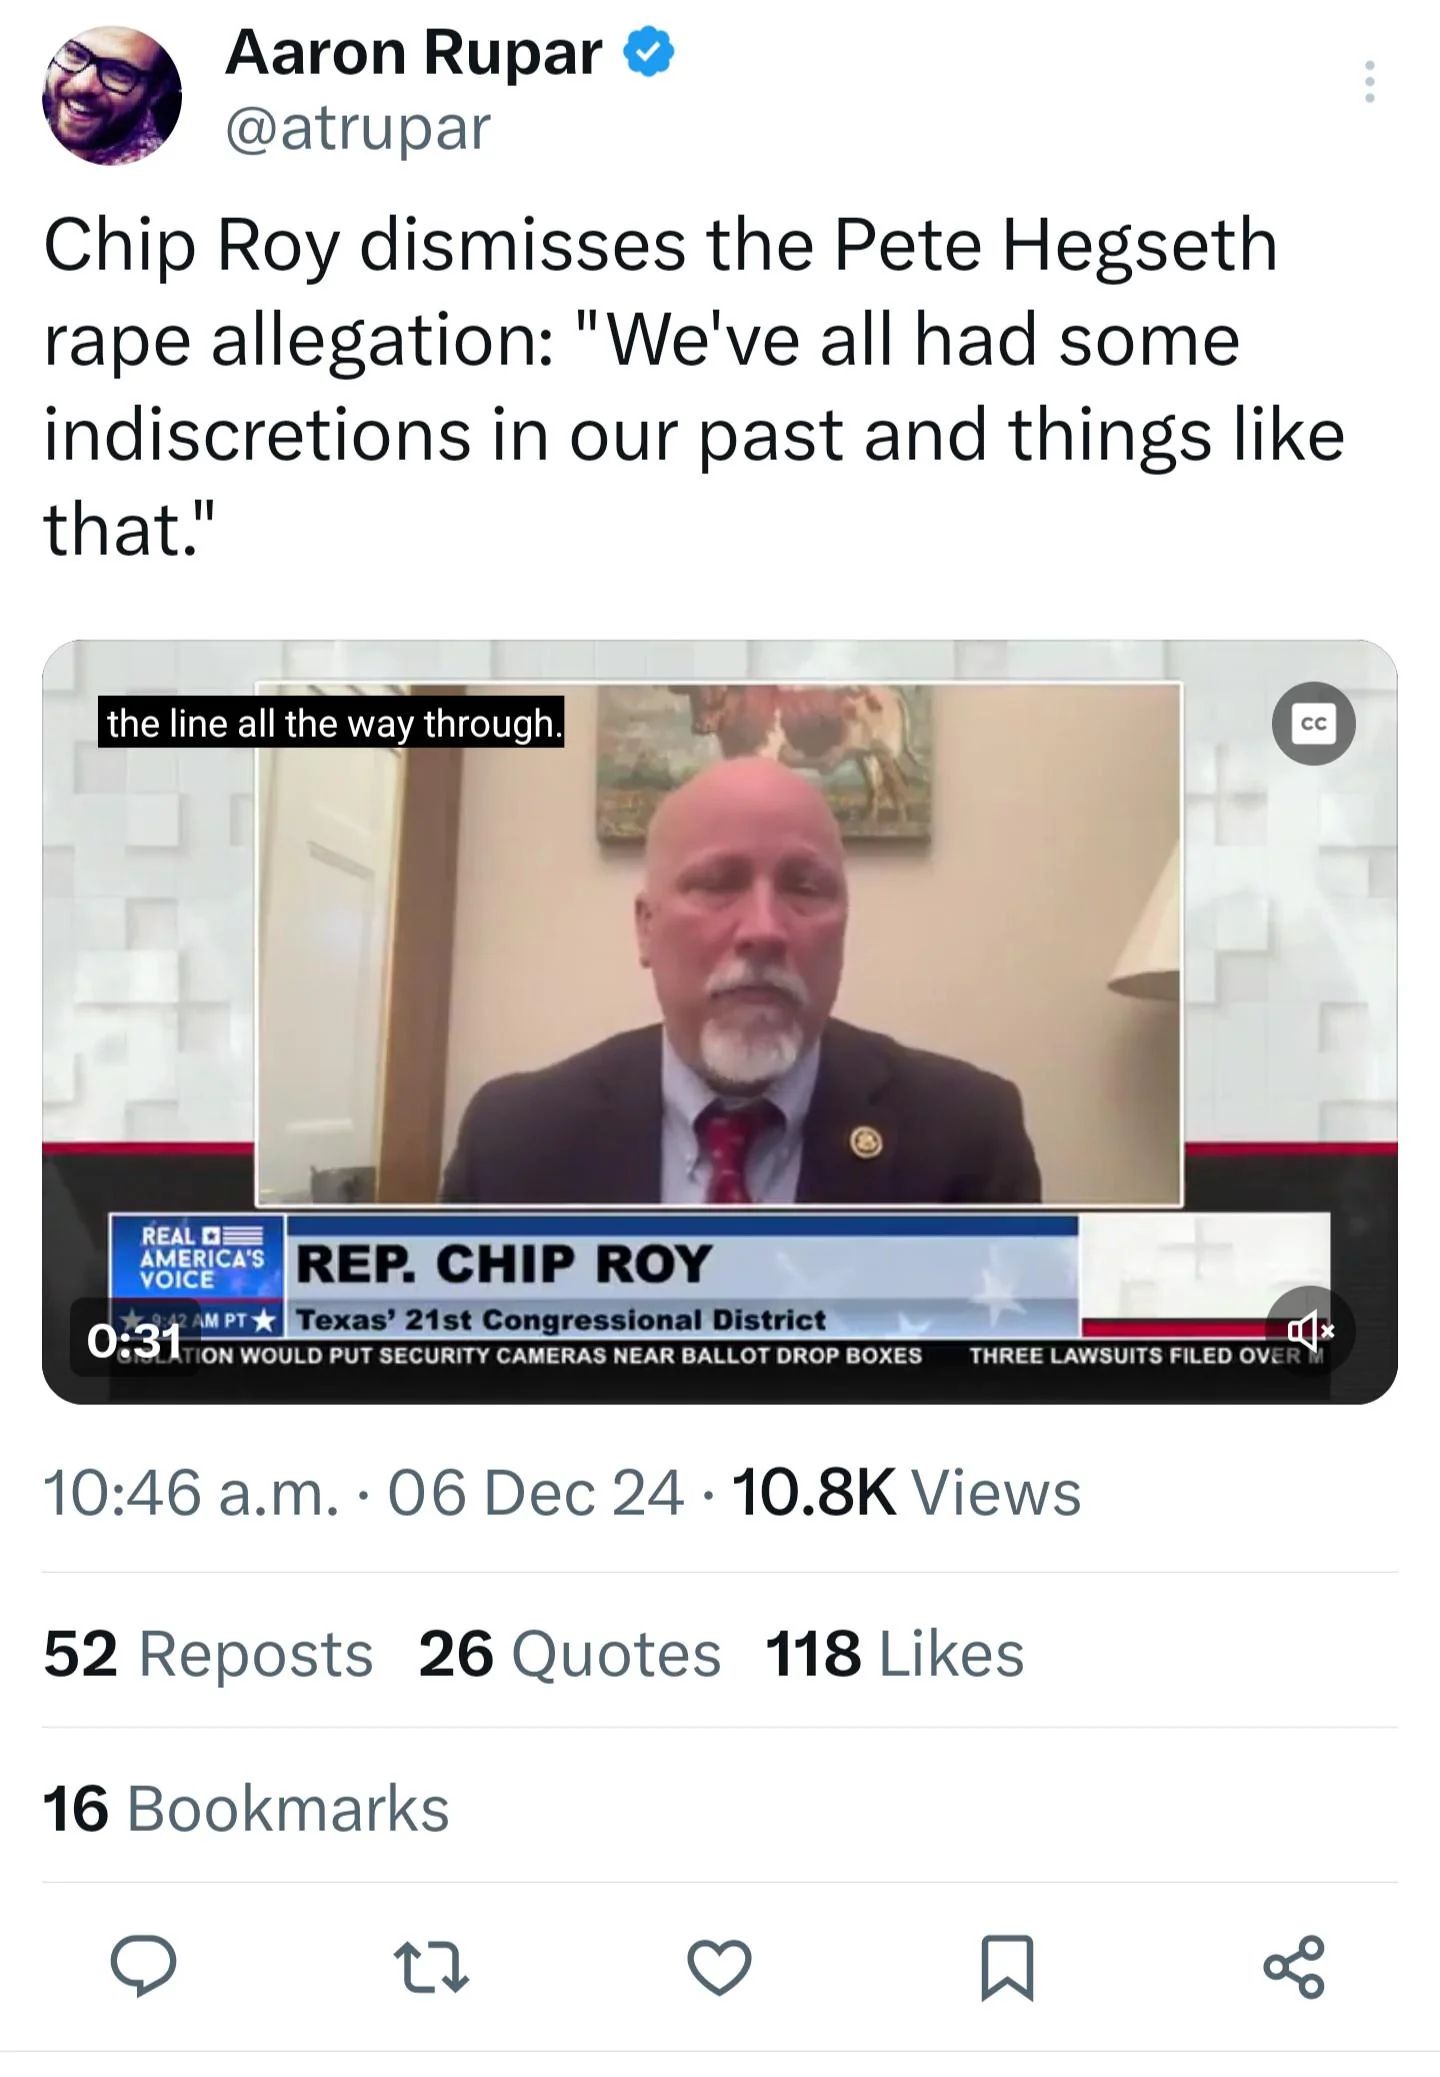Play the Chip Roy video

(x=719, y=1021)
